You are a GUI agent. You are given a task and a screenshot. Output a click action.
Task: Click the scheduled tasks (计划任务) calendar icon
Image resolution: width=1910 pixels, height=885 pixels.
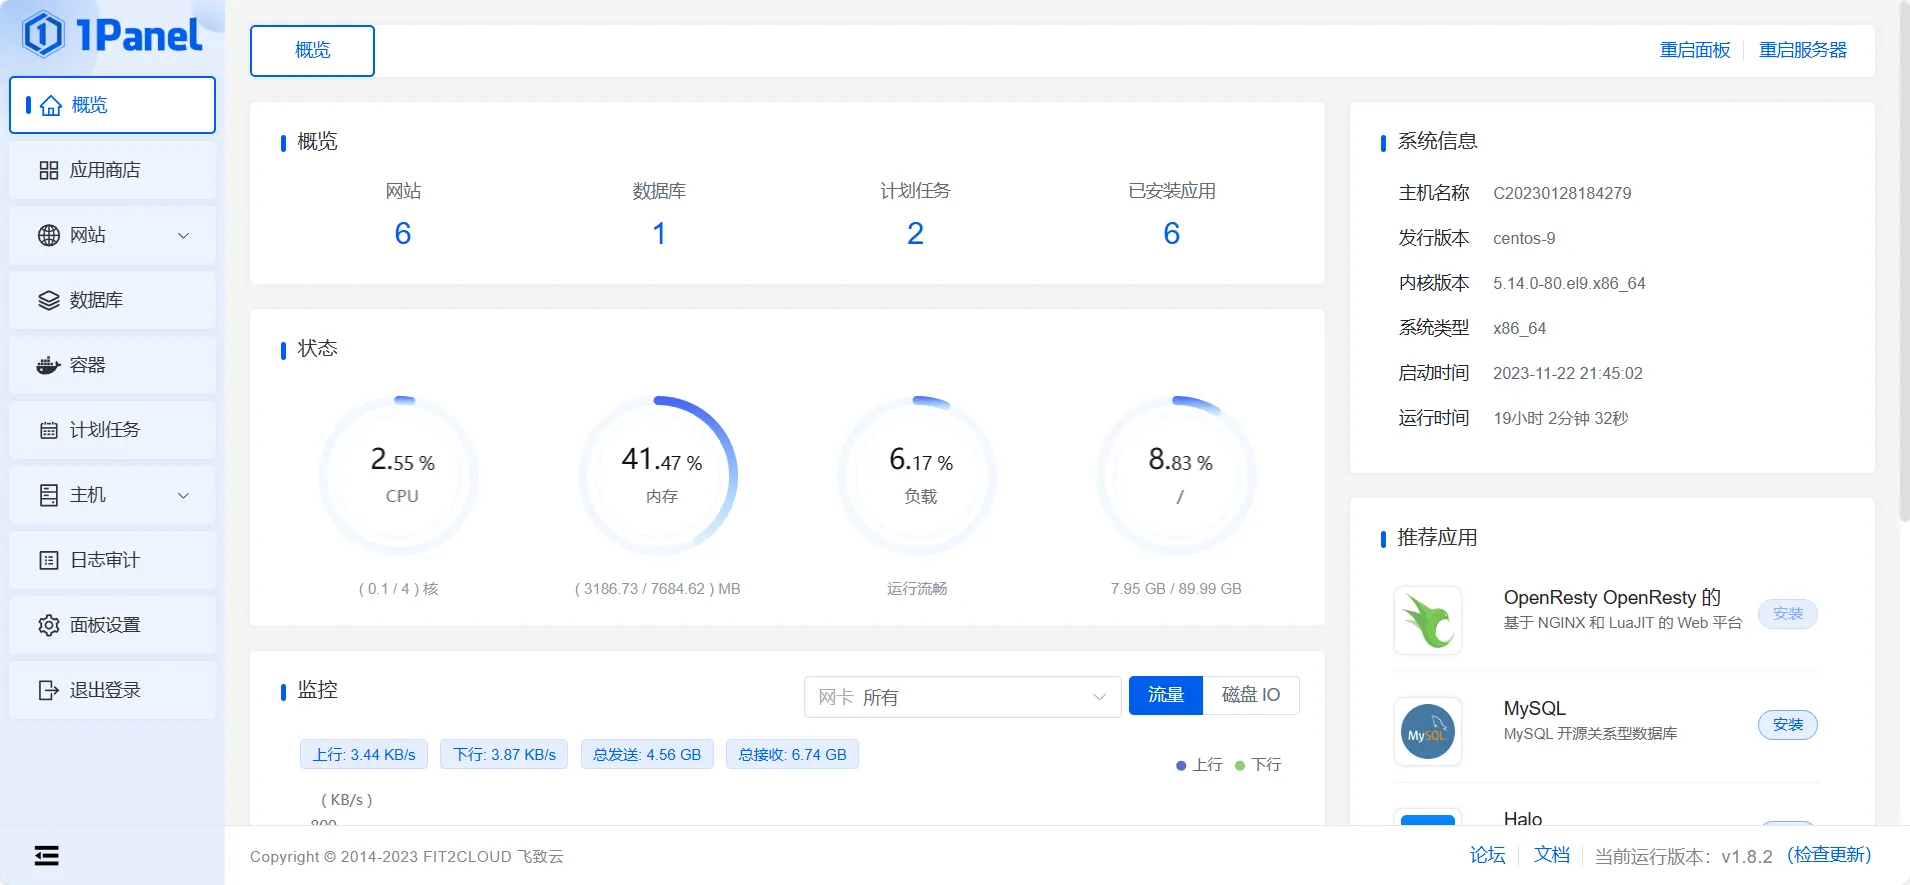tap(48, 430)
